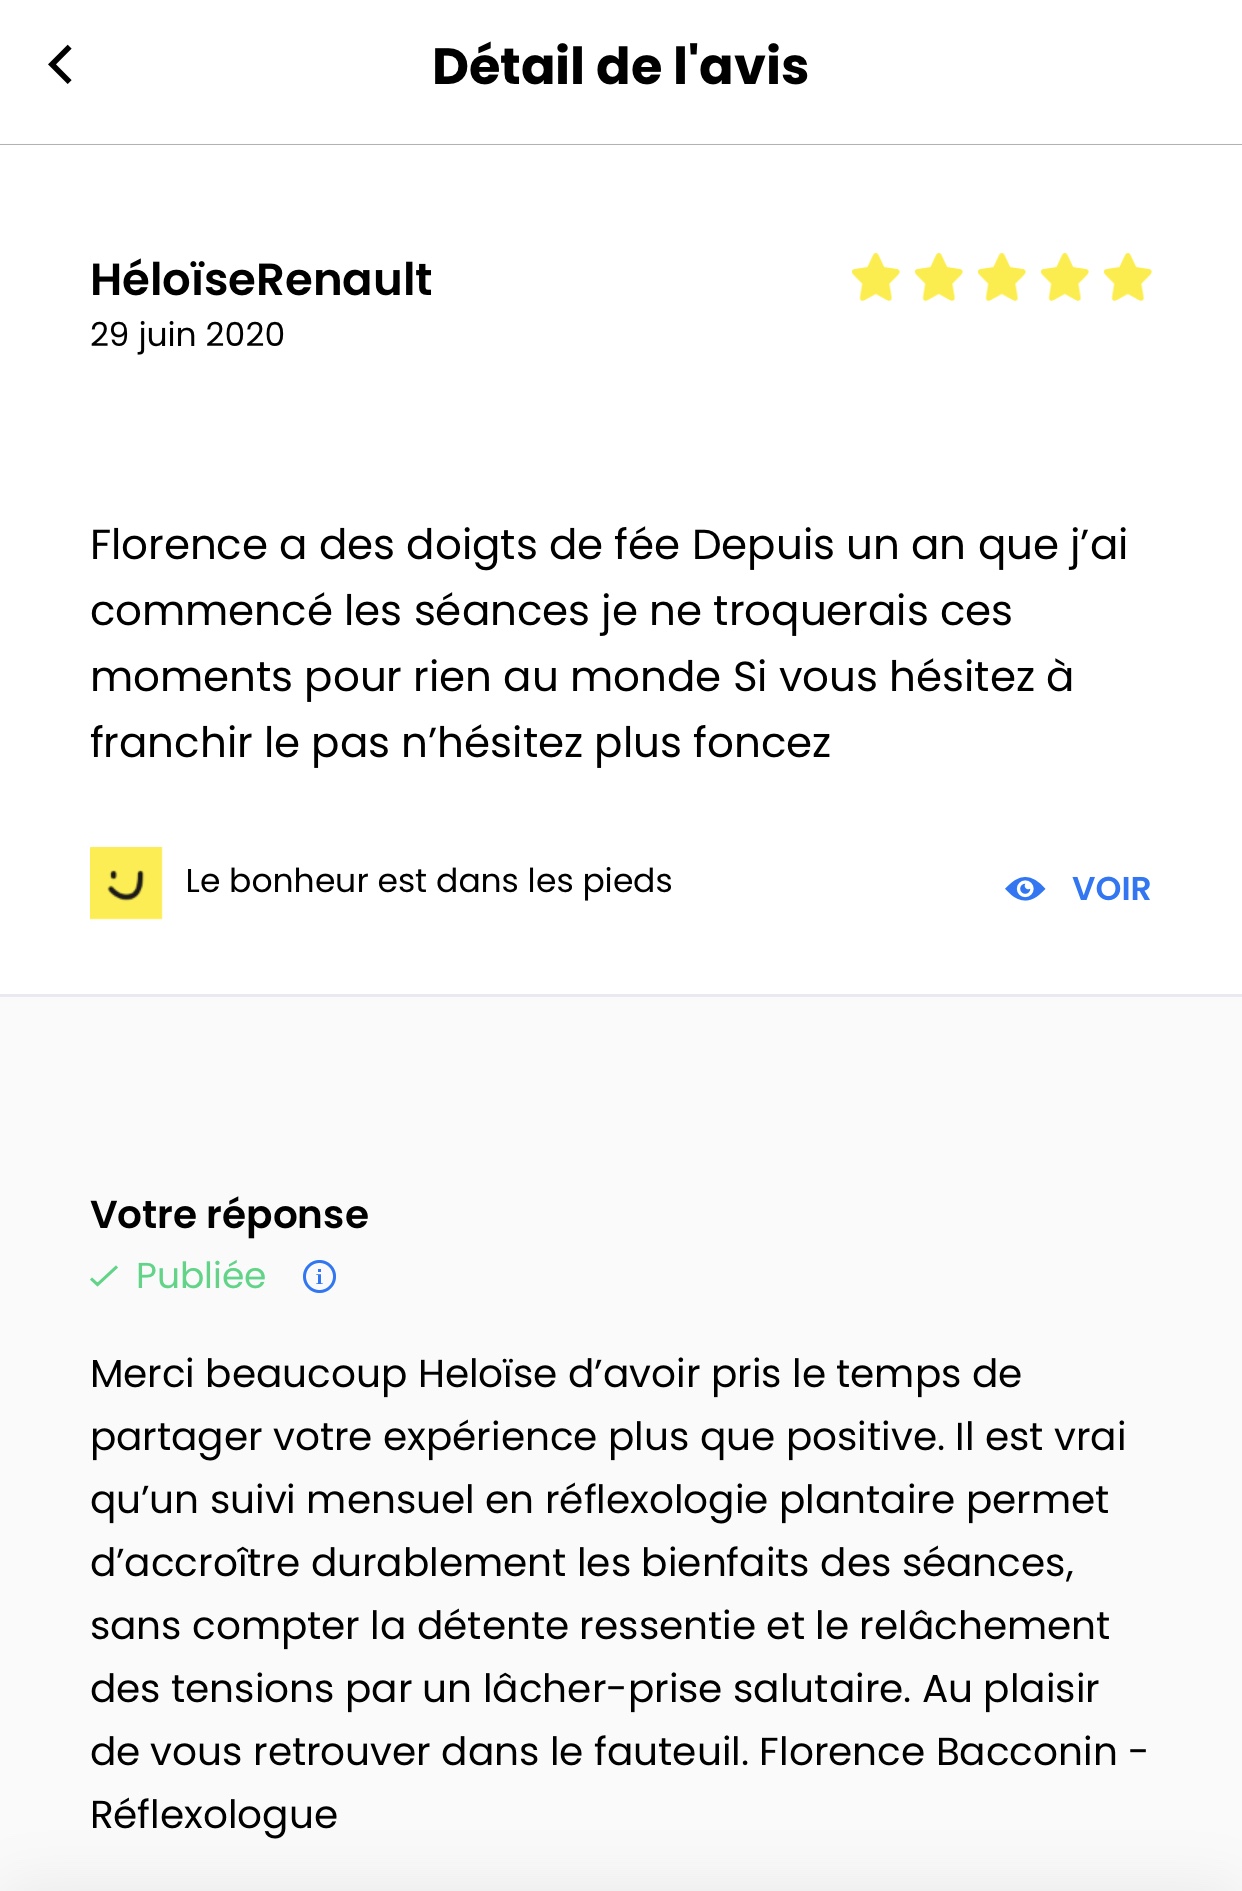The height and width of the screenshot is (1891, 1242).
Task: Open the info icon beside Publiée
Action: (319, 1277)
